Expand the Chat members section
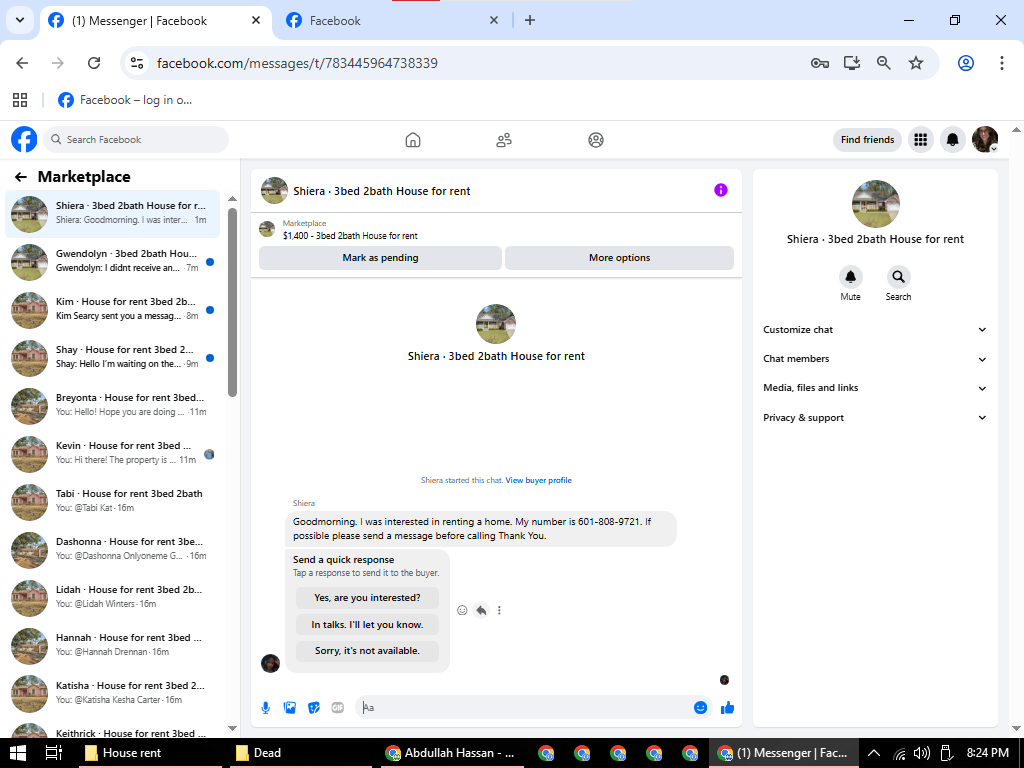The image size is (1024, 768). point(875,359)
